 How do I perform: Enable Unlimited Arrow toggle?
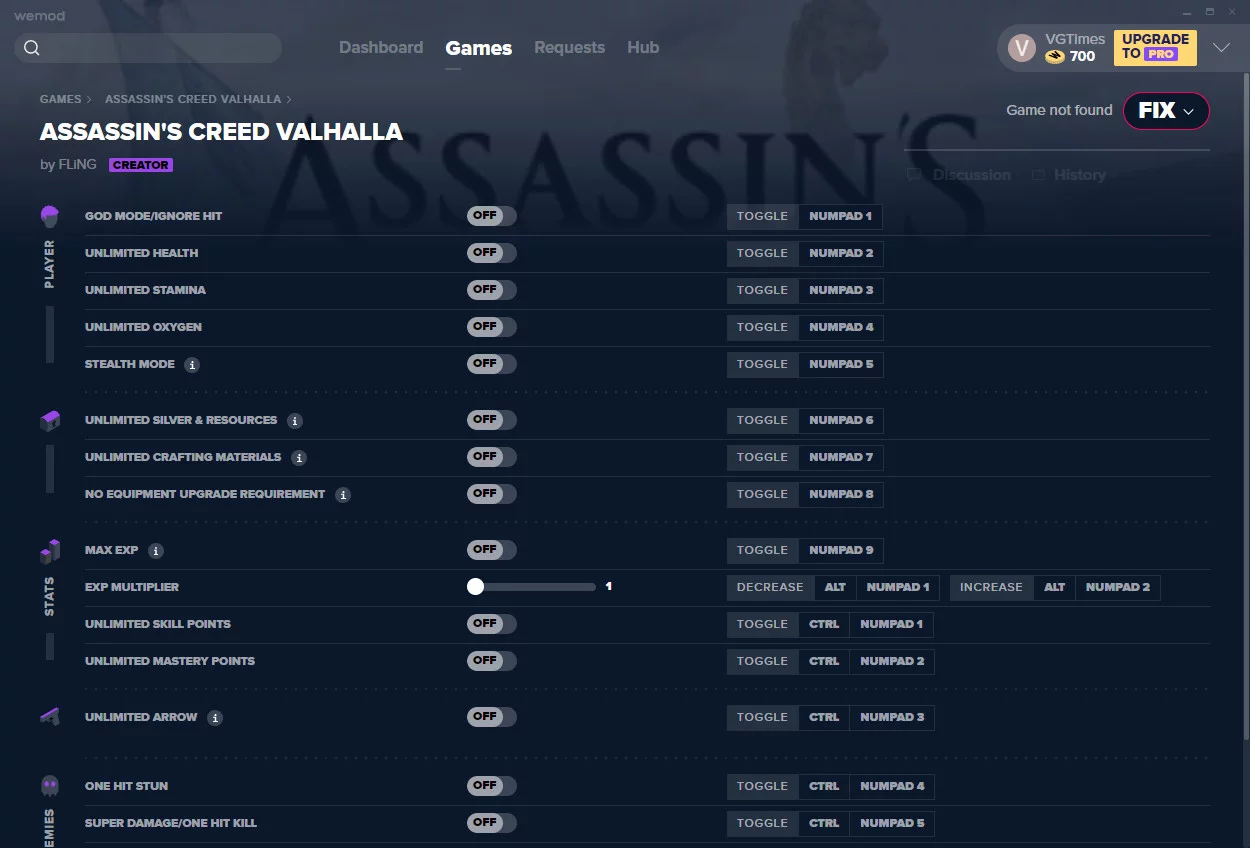[x=492, y=717]
